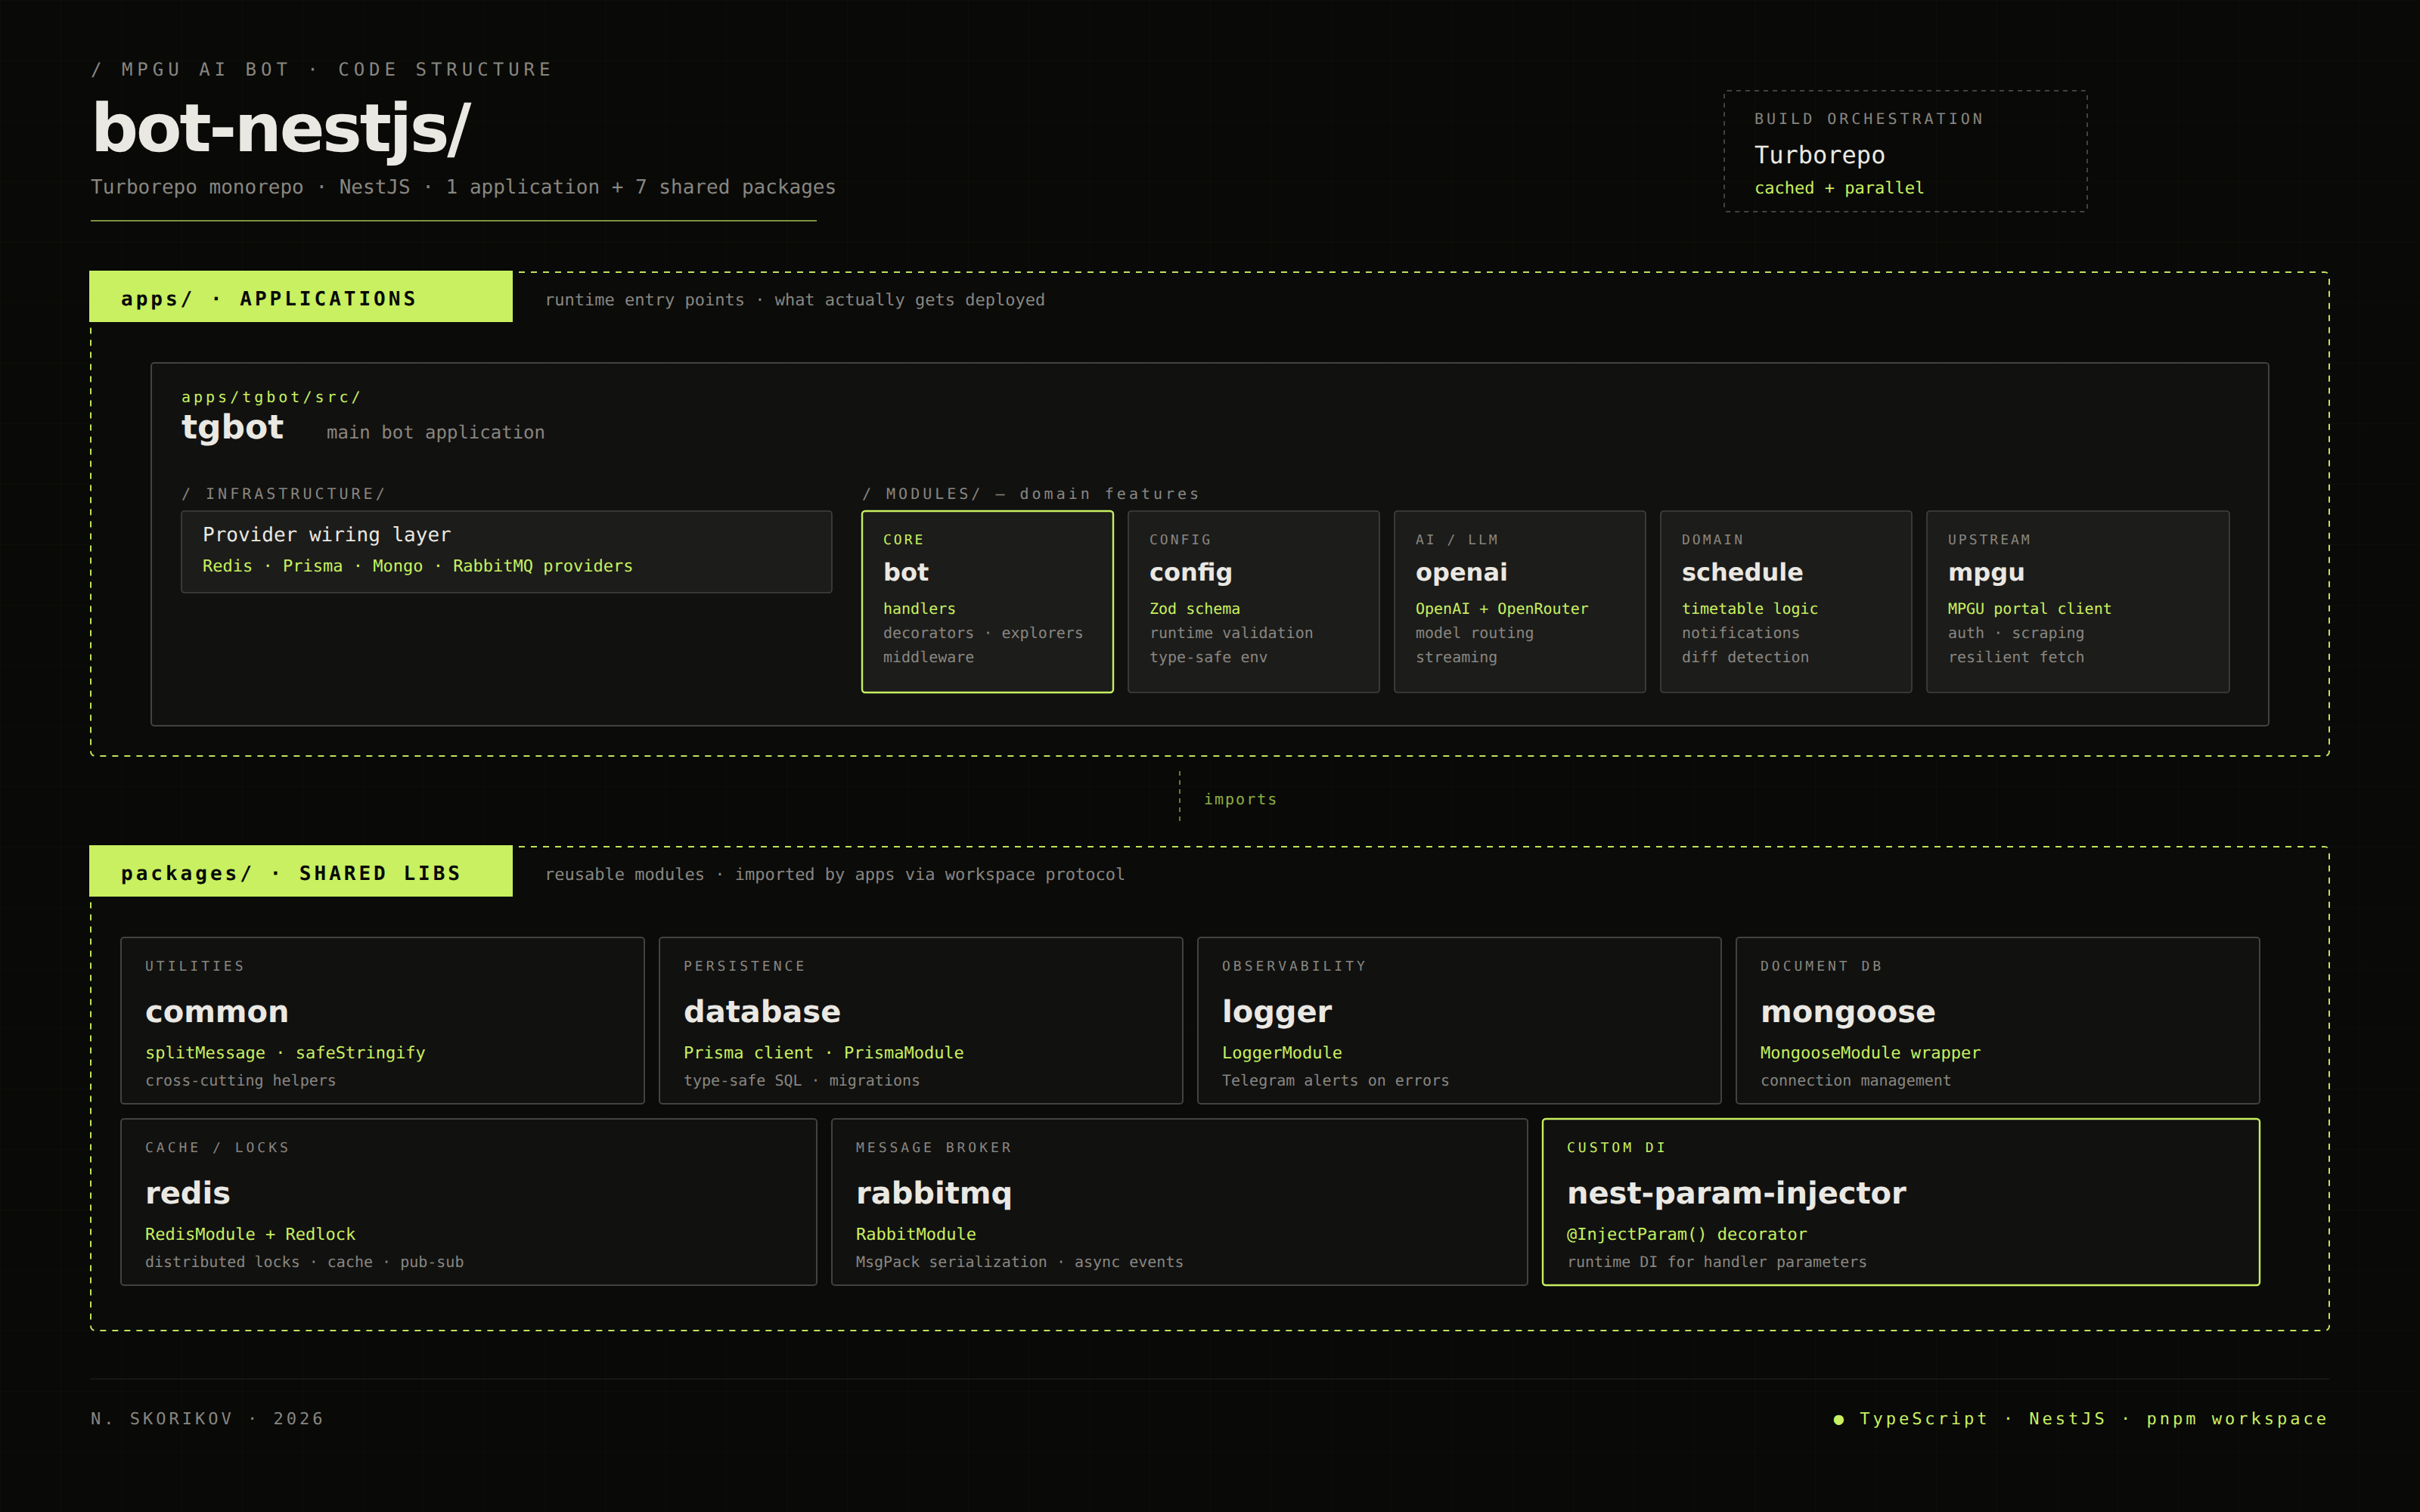This screenshot has height=1512, width=2420.
Task: Open the Turborepo build orchestration box
Action: pos(1905,151)
